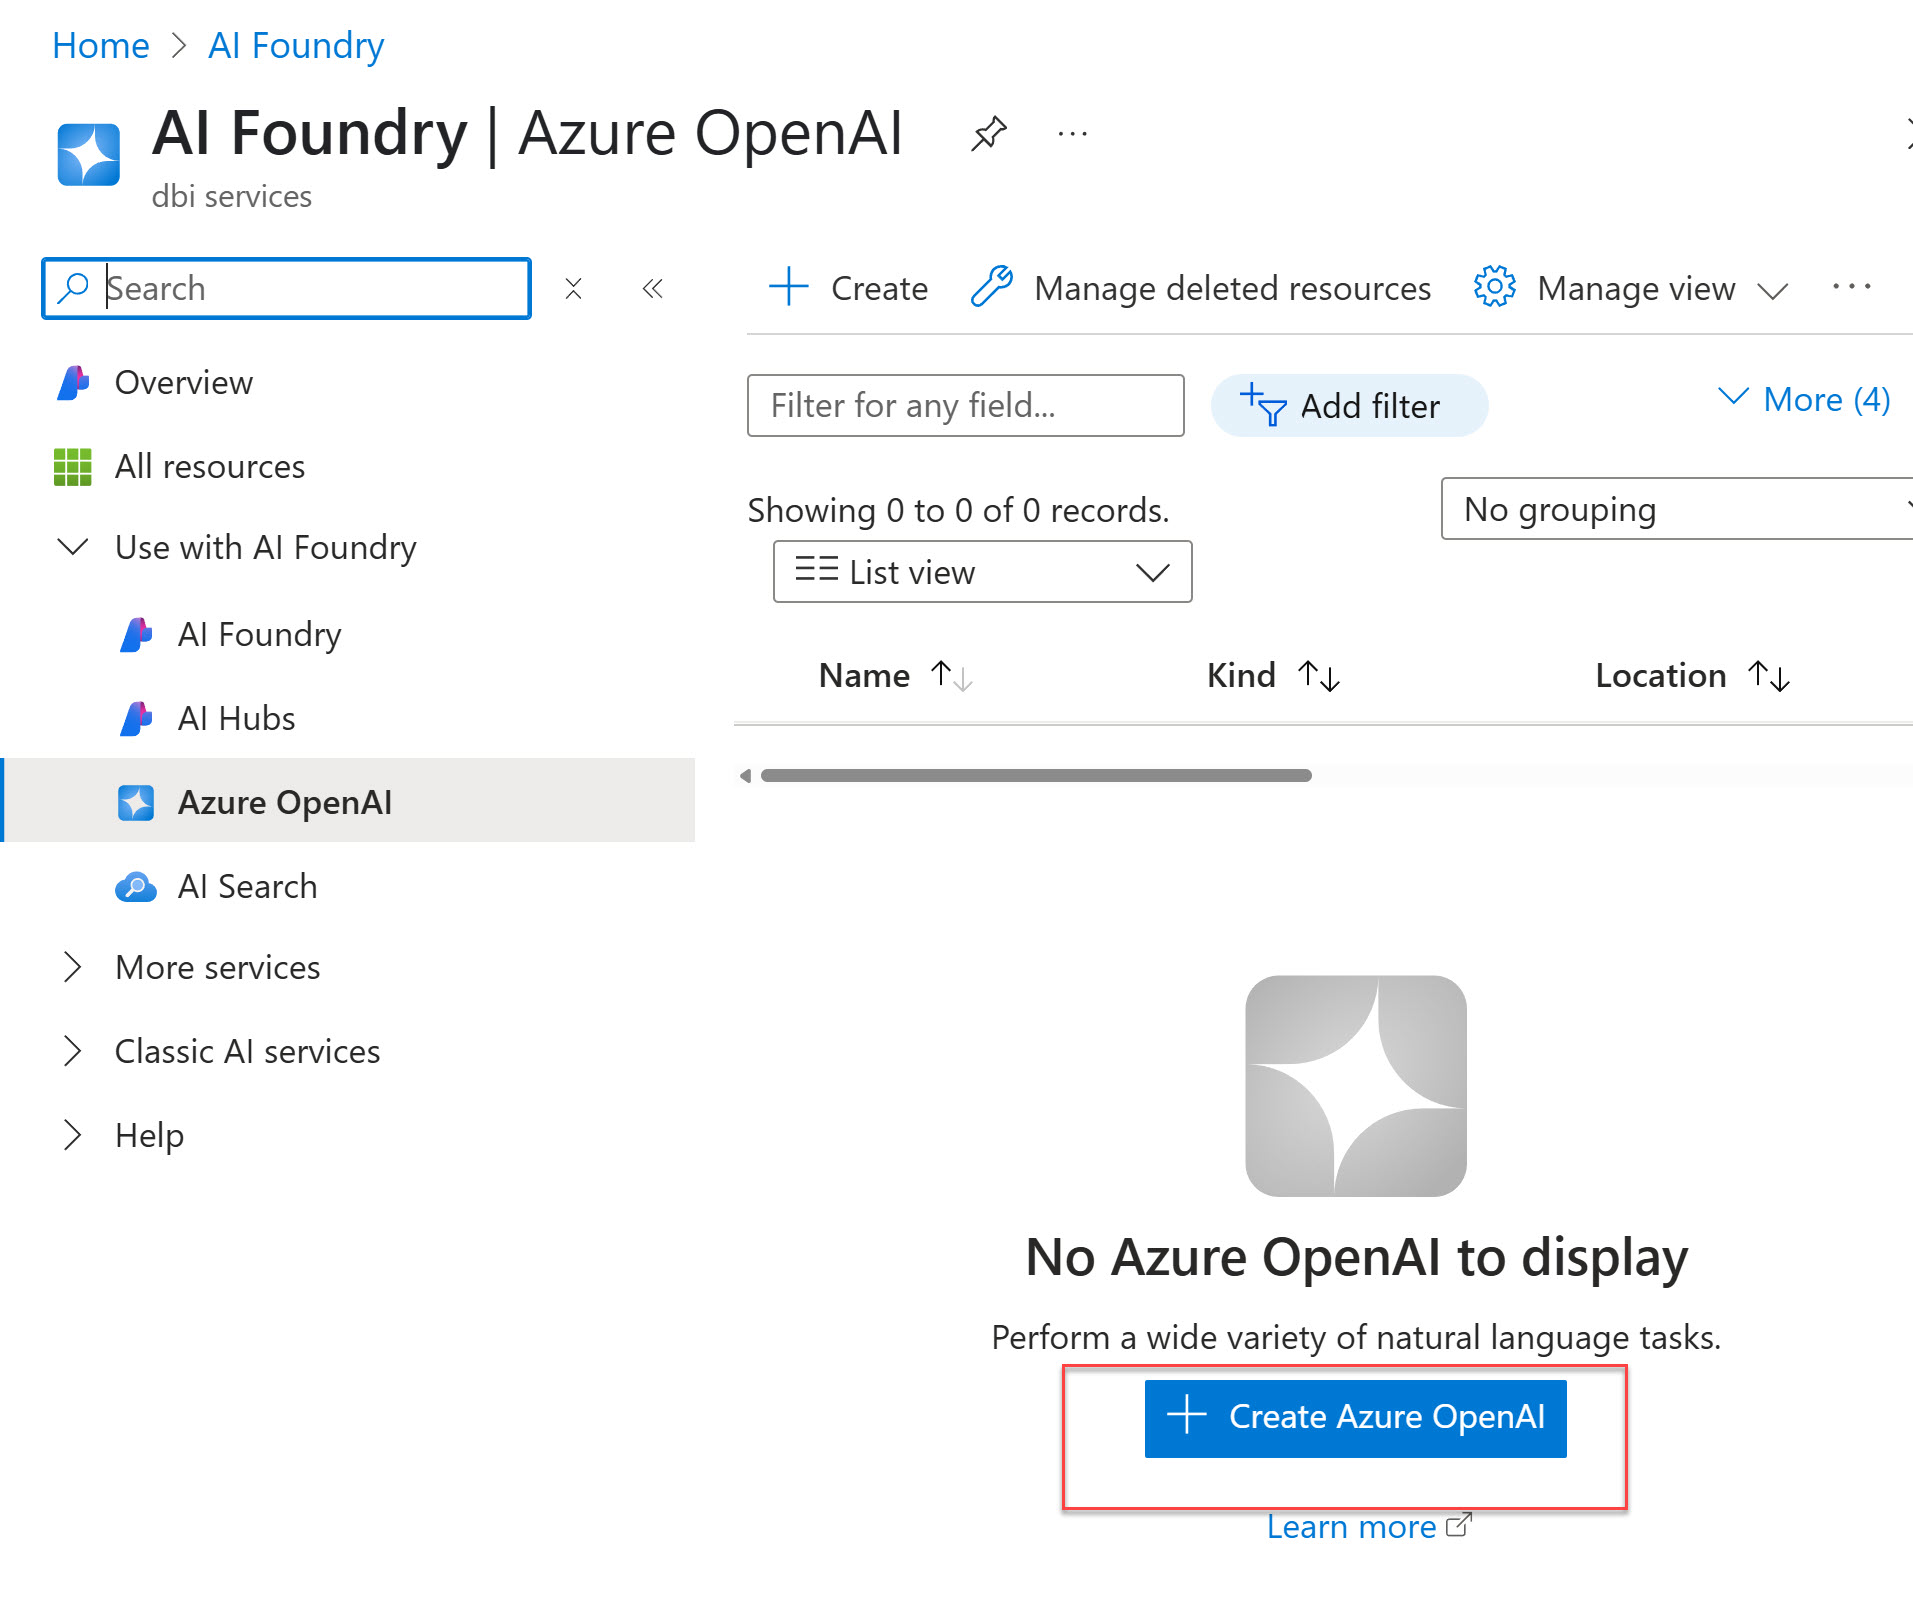Screen dimensions: 1913x1602
Task: Expand the More services section
Action: click(x=217, y=967)
